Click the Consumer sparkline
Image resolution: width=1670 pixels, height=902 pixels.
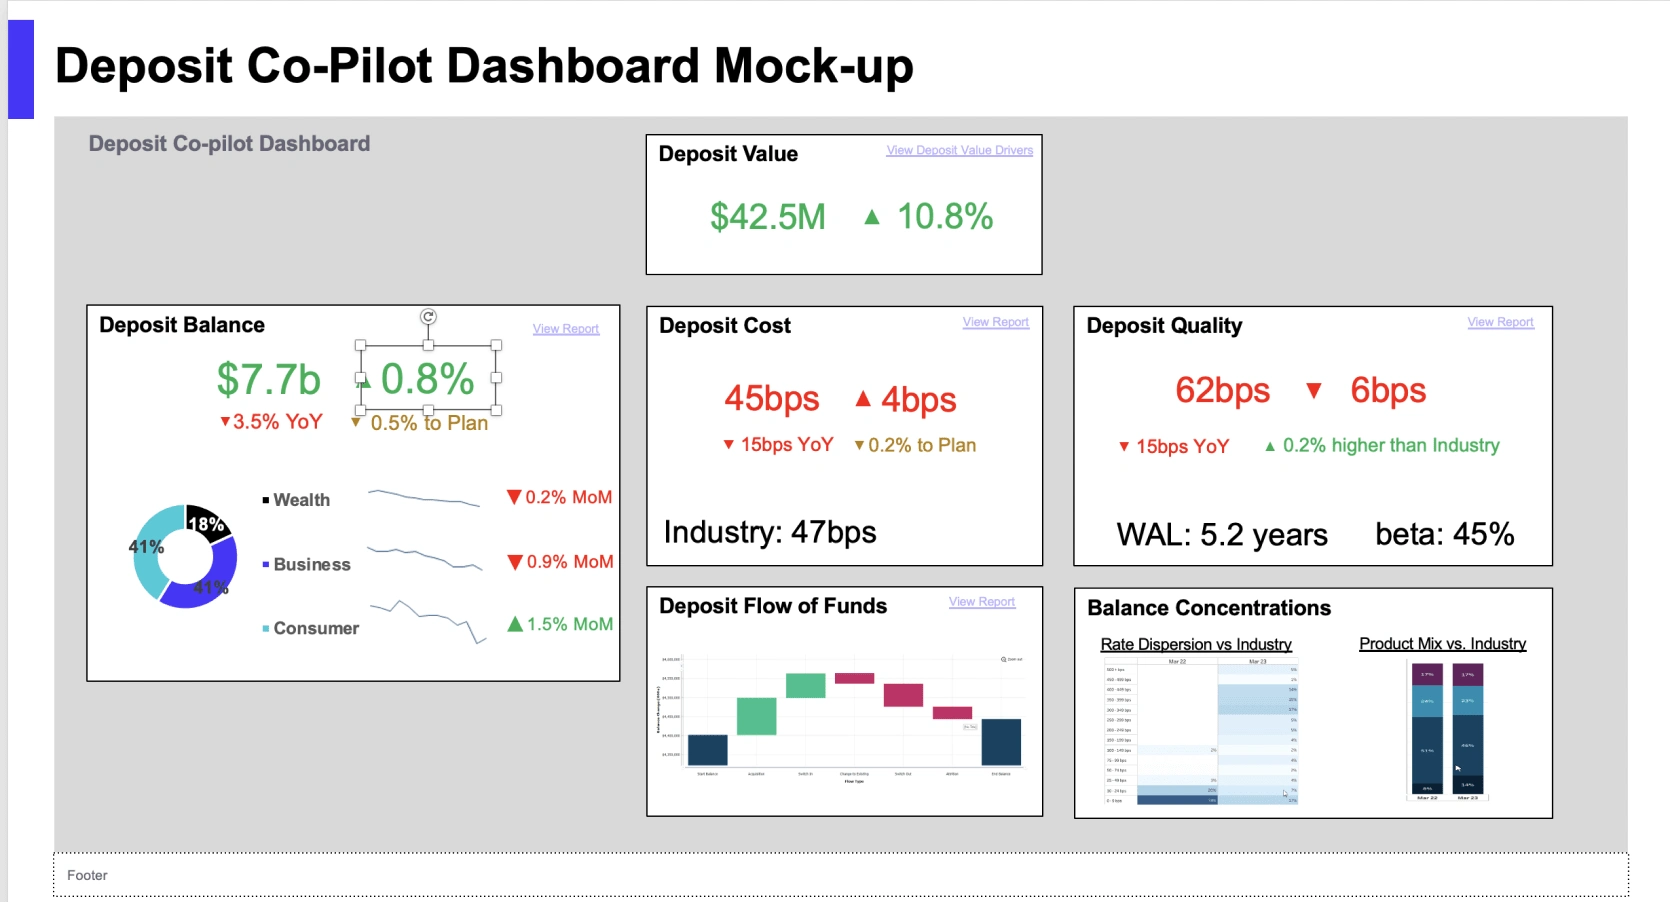click(x=428, y=620)
